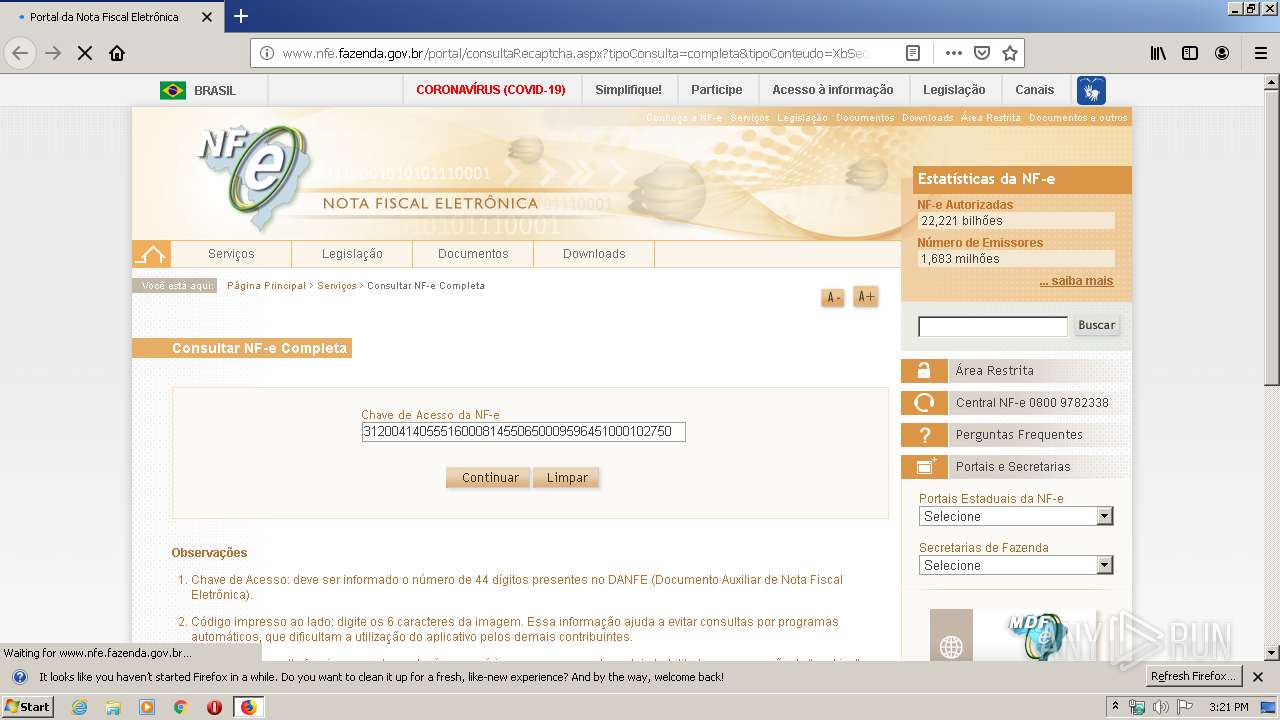Click Portais e Secretarias sidebar heading

click(x=1013, y=467)
